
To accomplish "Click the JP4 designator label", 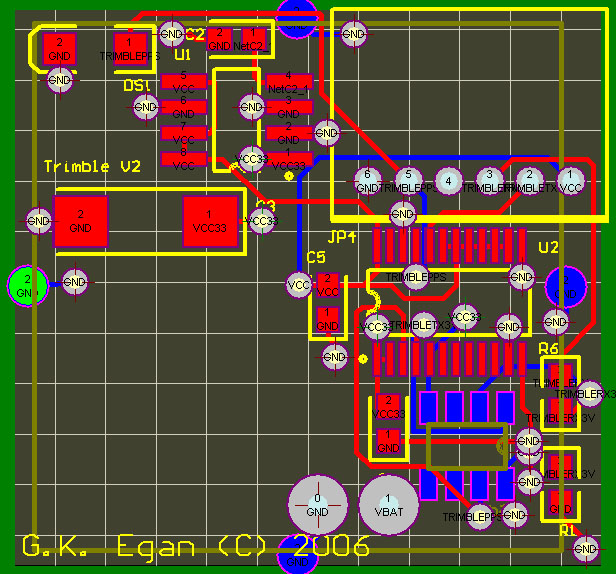I will 342,237.
